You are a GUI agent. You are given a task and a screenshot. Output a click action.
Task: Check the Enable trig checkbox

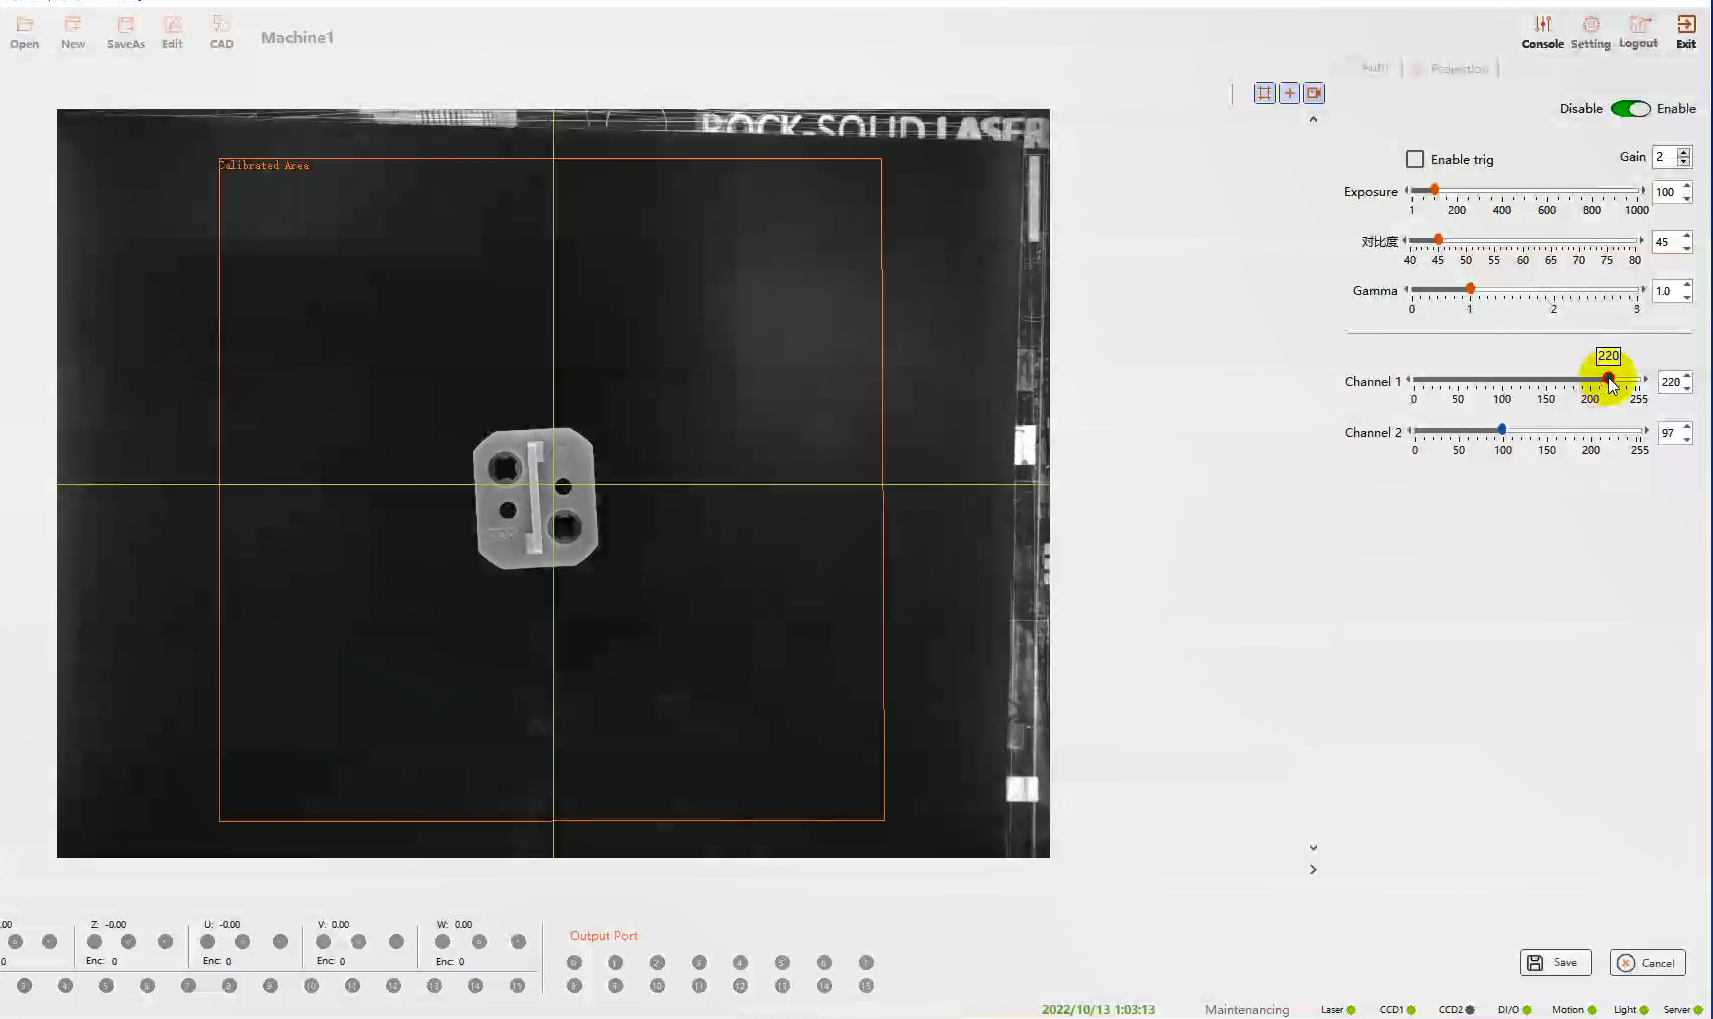pyautogui.click(x=1415, y=159)
